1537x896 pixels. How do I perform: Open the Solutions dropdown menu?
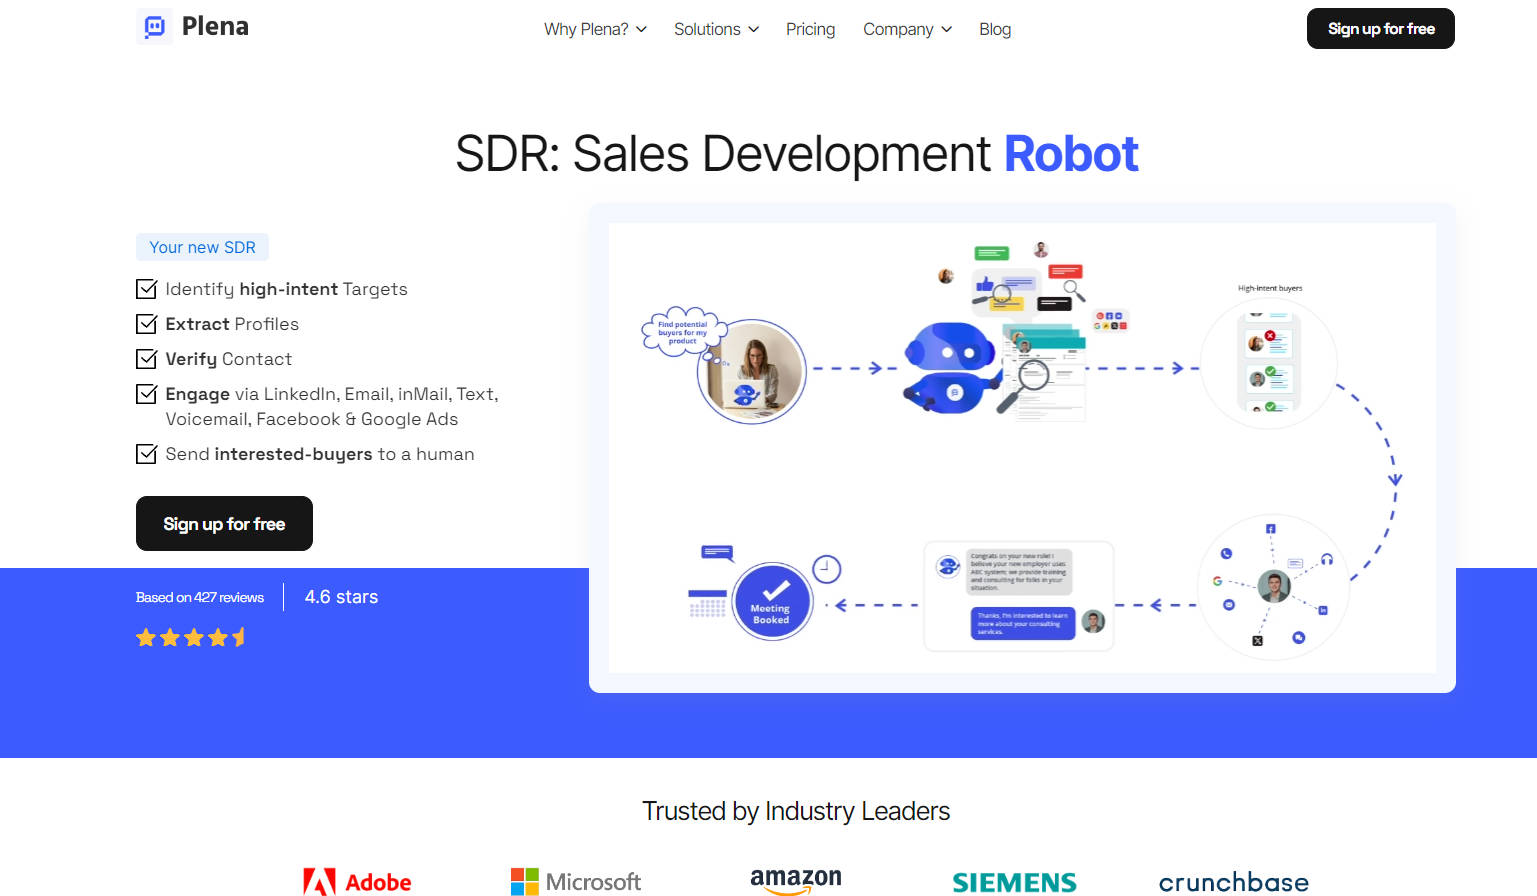point(716,29)
